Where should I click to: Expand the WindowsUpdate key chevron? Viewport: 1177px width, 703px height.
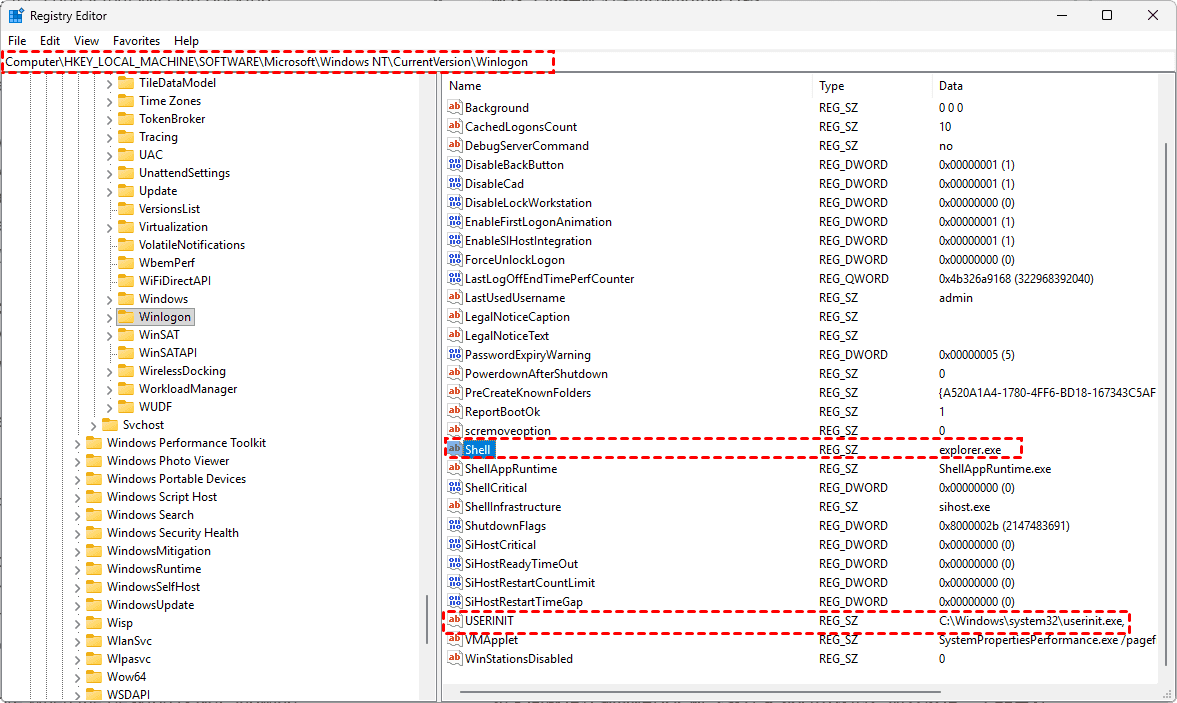click(x=78, y=605)
